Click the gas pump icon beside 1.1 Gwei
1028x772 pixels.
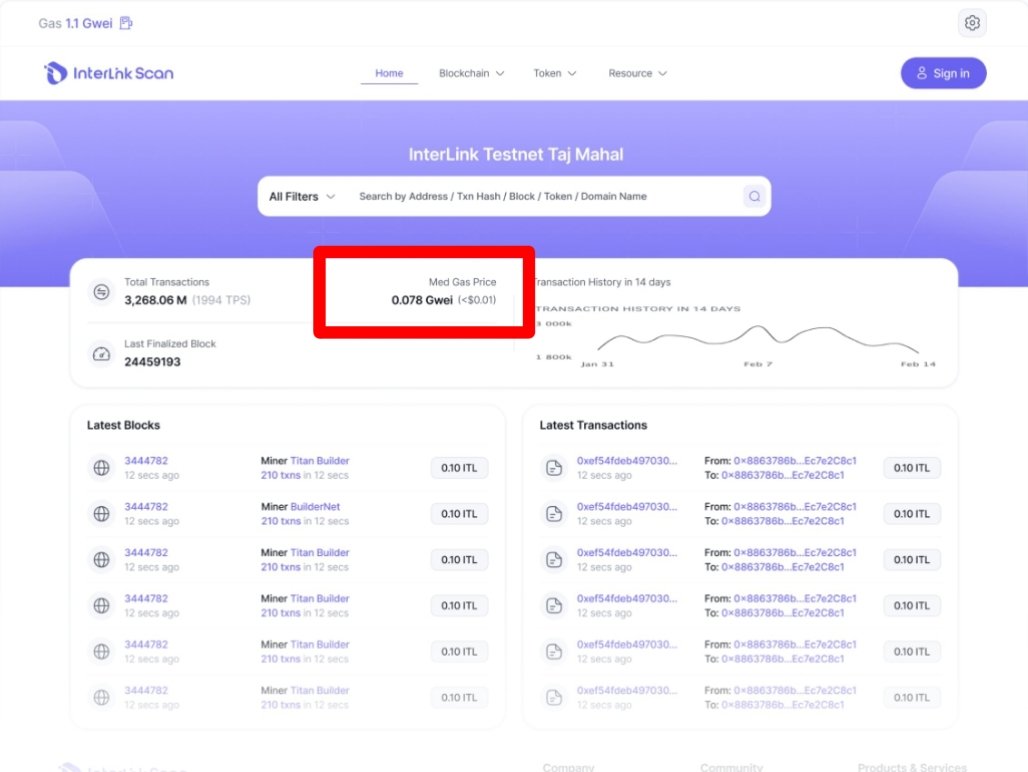tap(126, 24)
